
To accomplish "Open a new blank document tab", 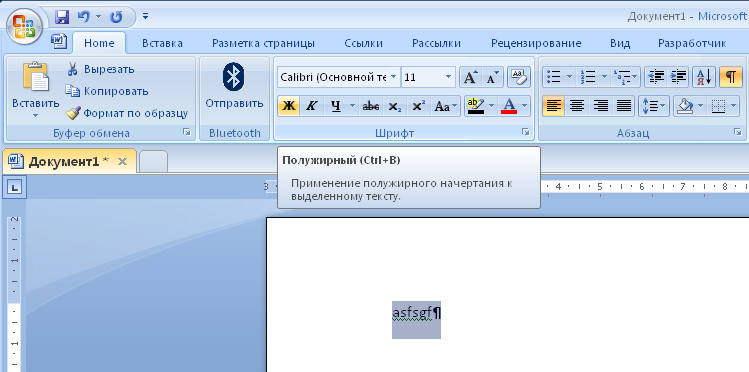I will click(154, 161).
